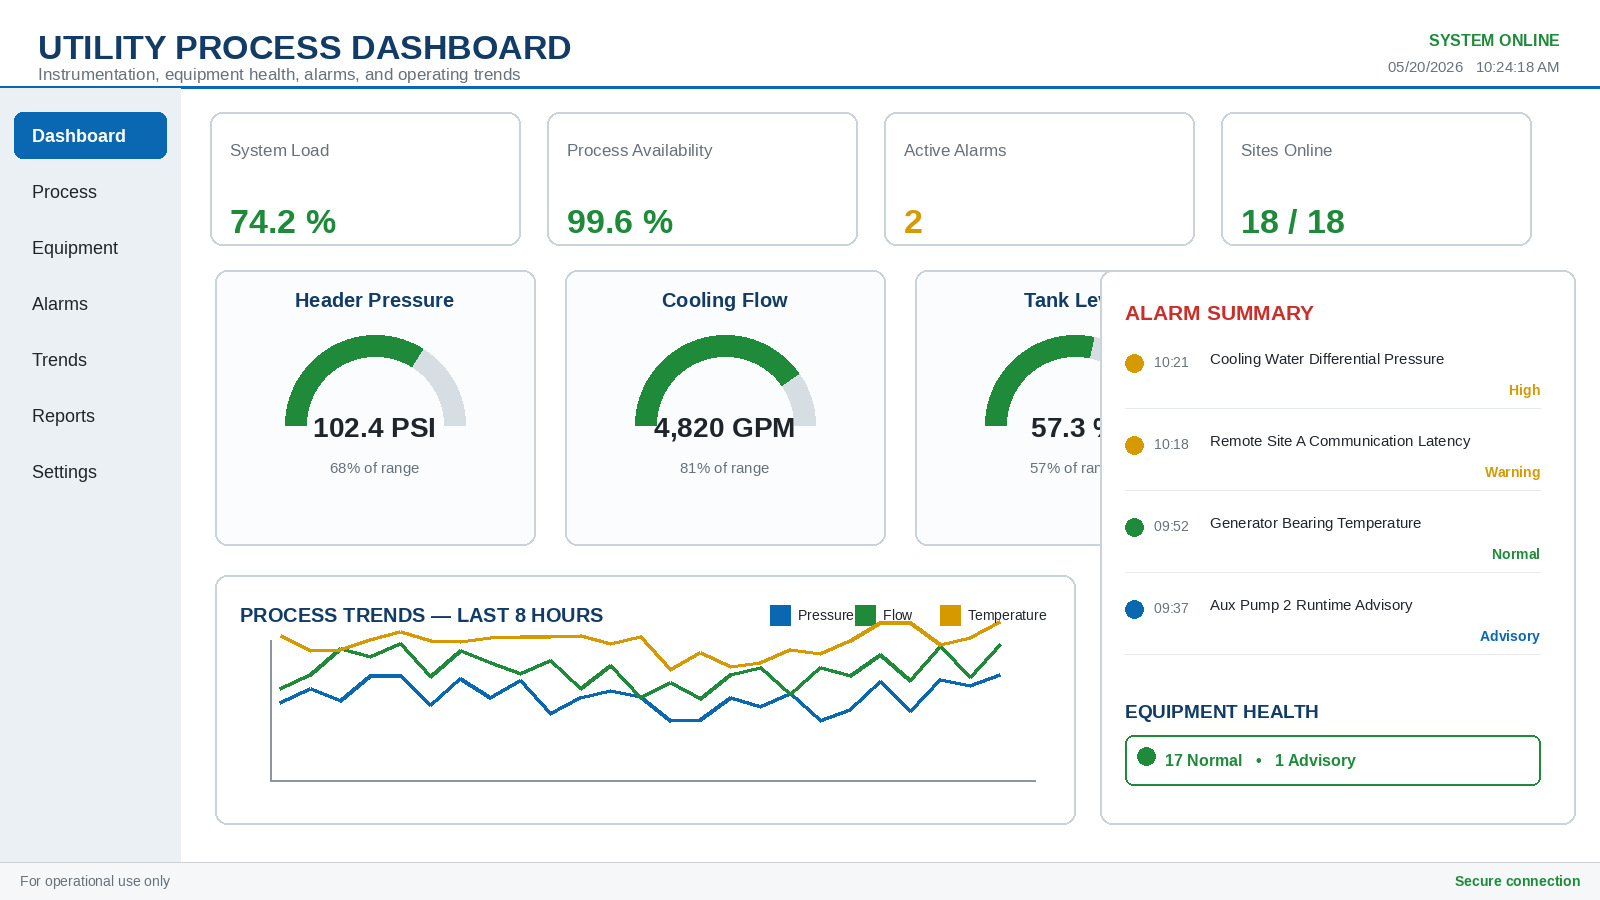Click the blue Pressure legend swatch
Image resolution: width=1600 pixels, height=900 pixels.
tap(780, 615)
